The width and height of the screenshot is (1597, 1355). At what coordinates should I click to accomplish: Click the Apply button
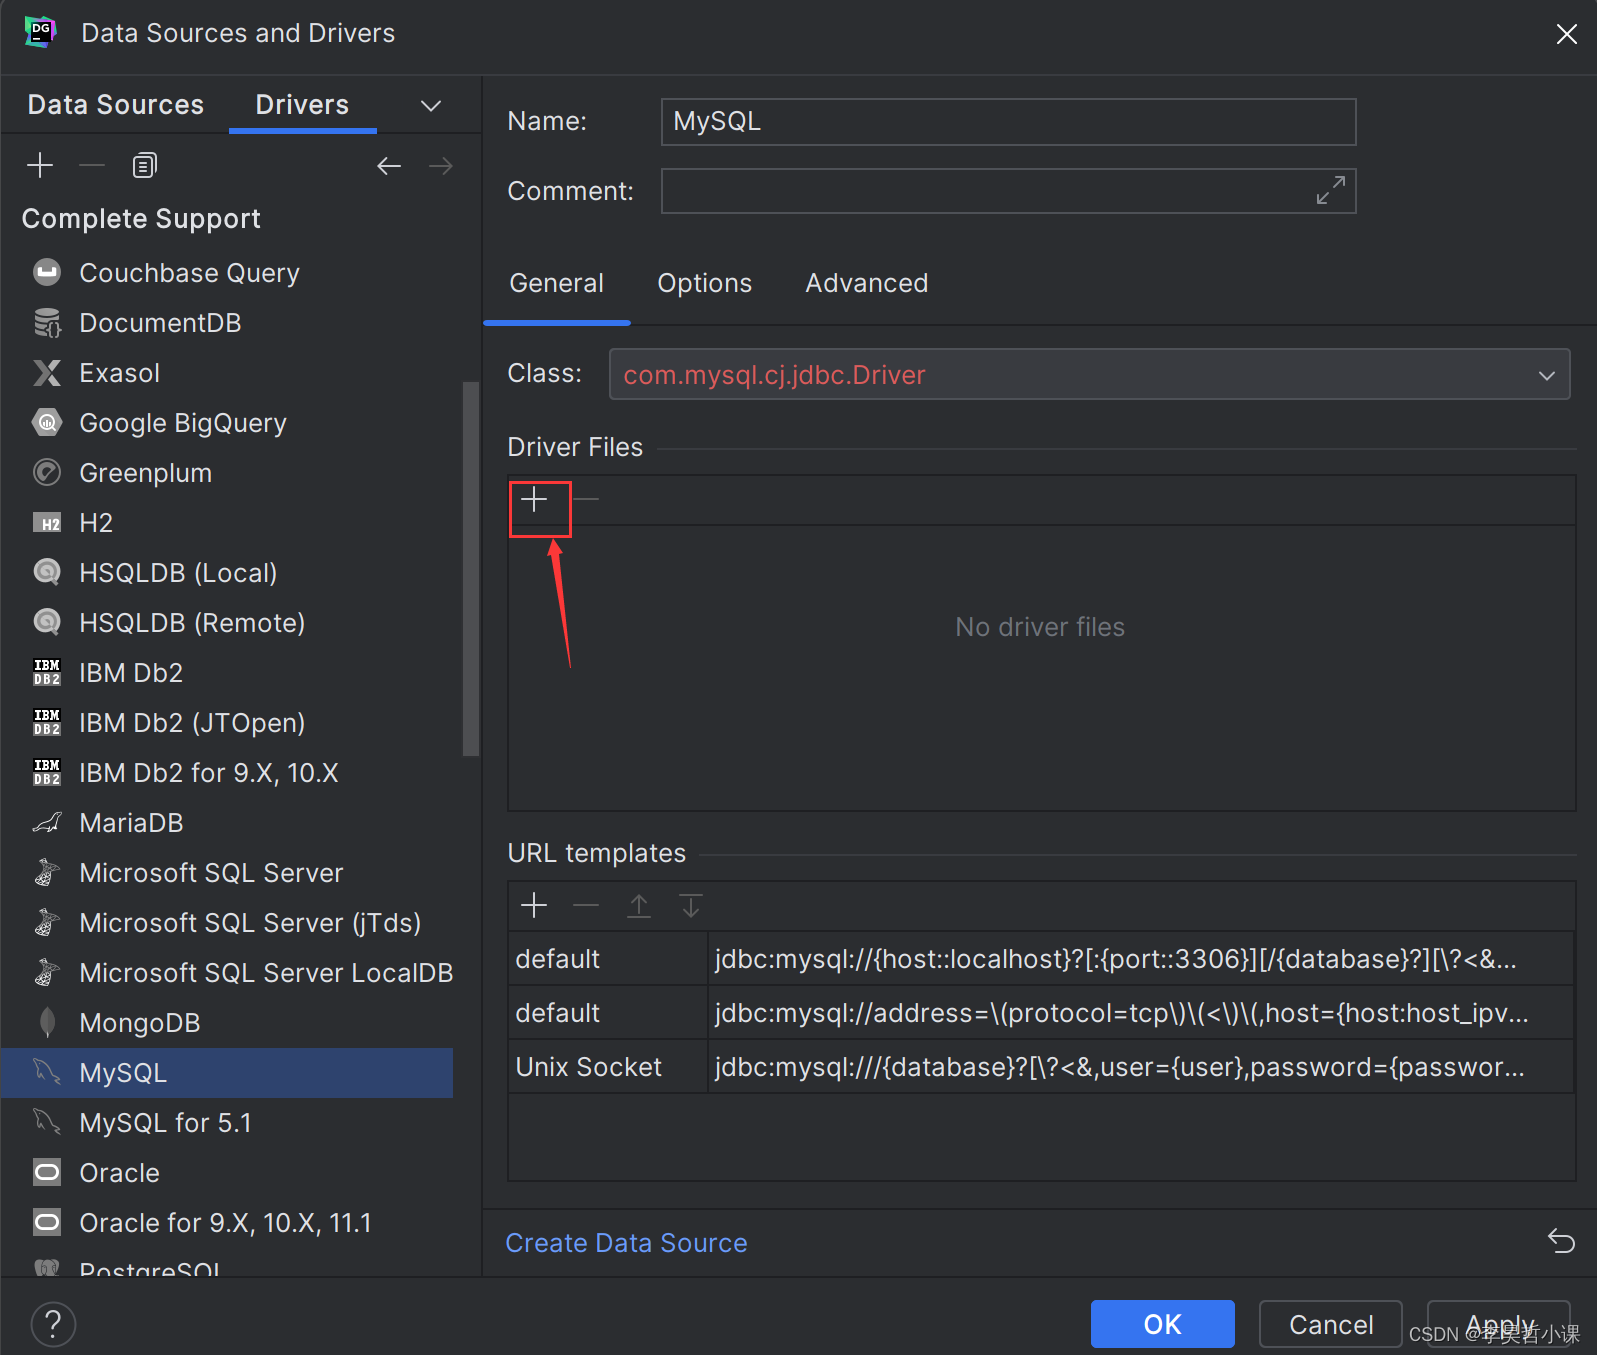[1499, 1324]
